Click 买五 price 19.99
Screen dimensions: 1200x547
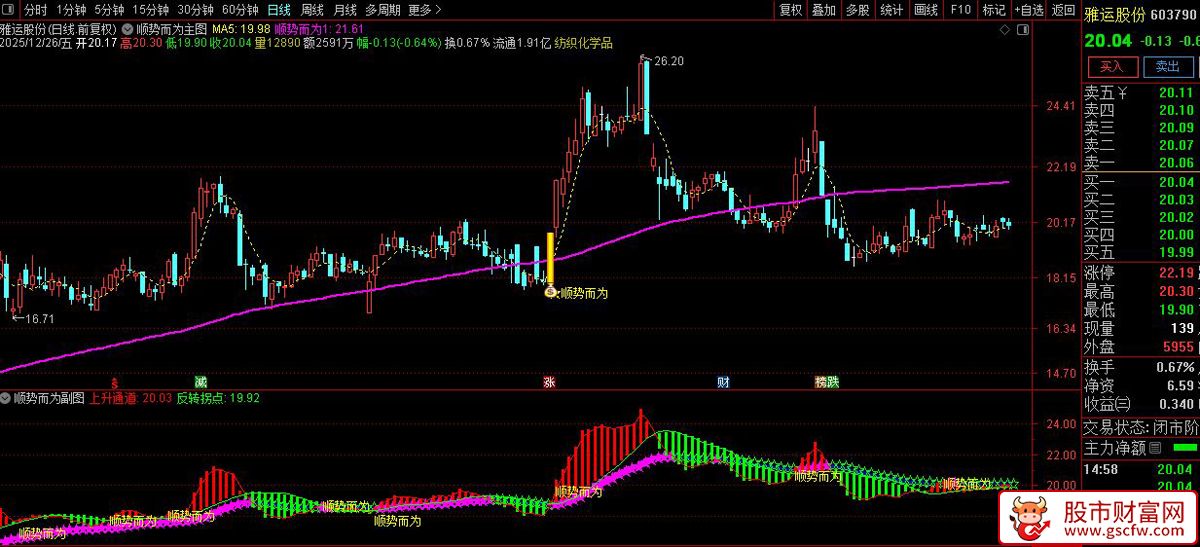(x=1176, y=251)
